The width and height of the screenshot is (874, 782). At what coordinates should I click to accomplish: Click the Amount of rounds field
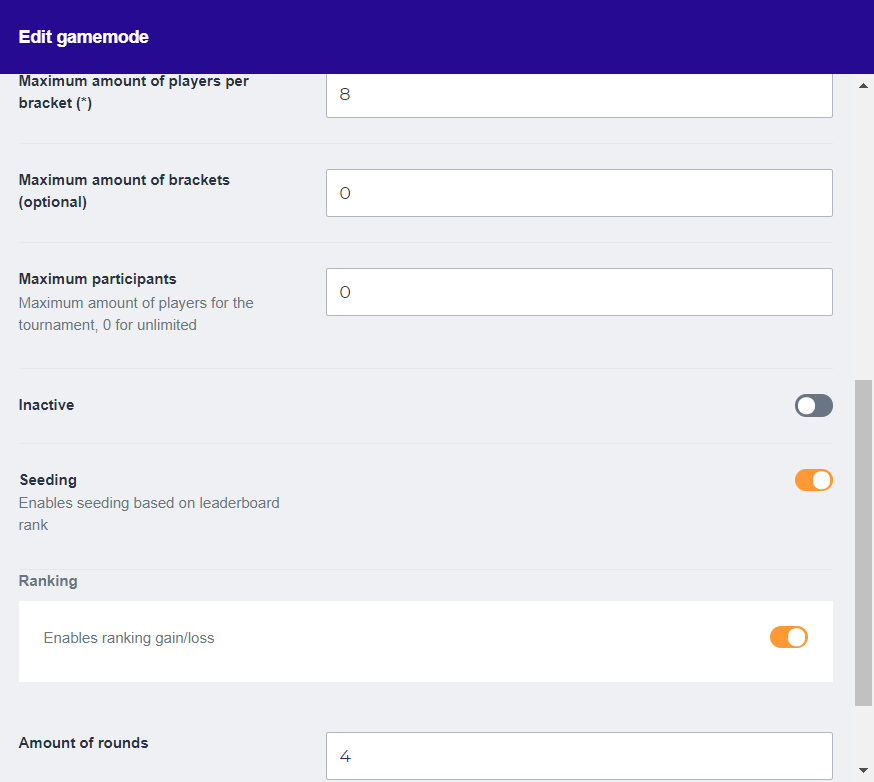tap(578, 756)
